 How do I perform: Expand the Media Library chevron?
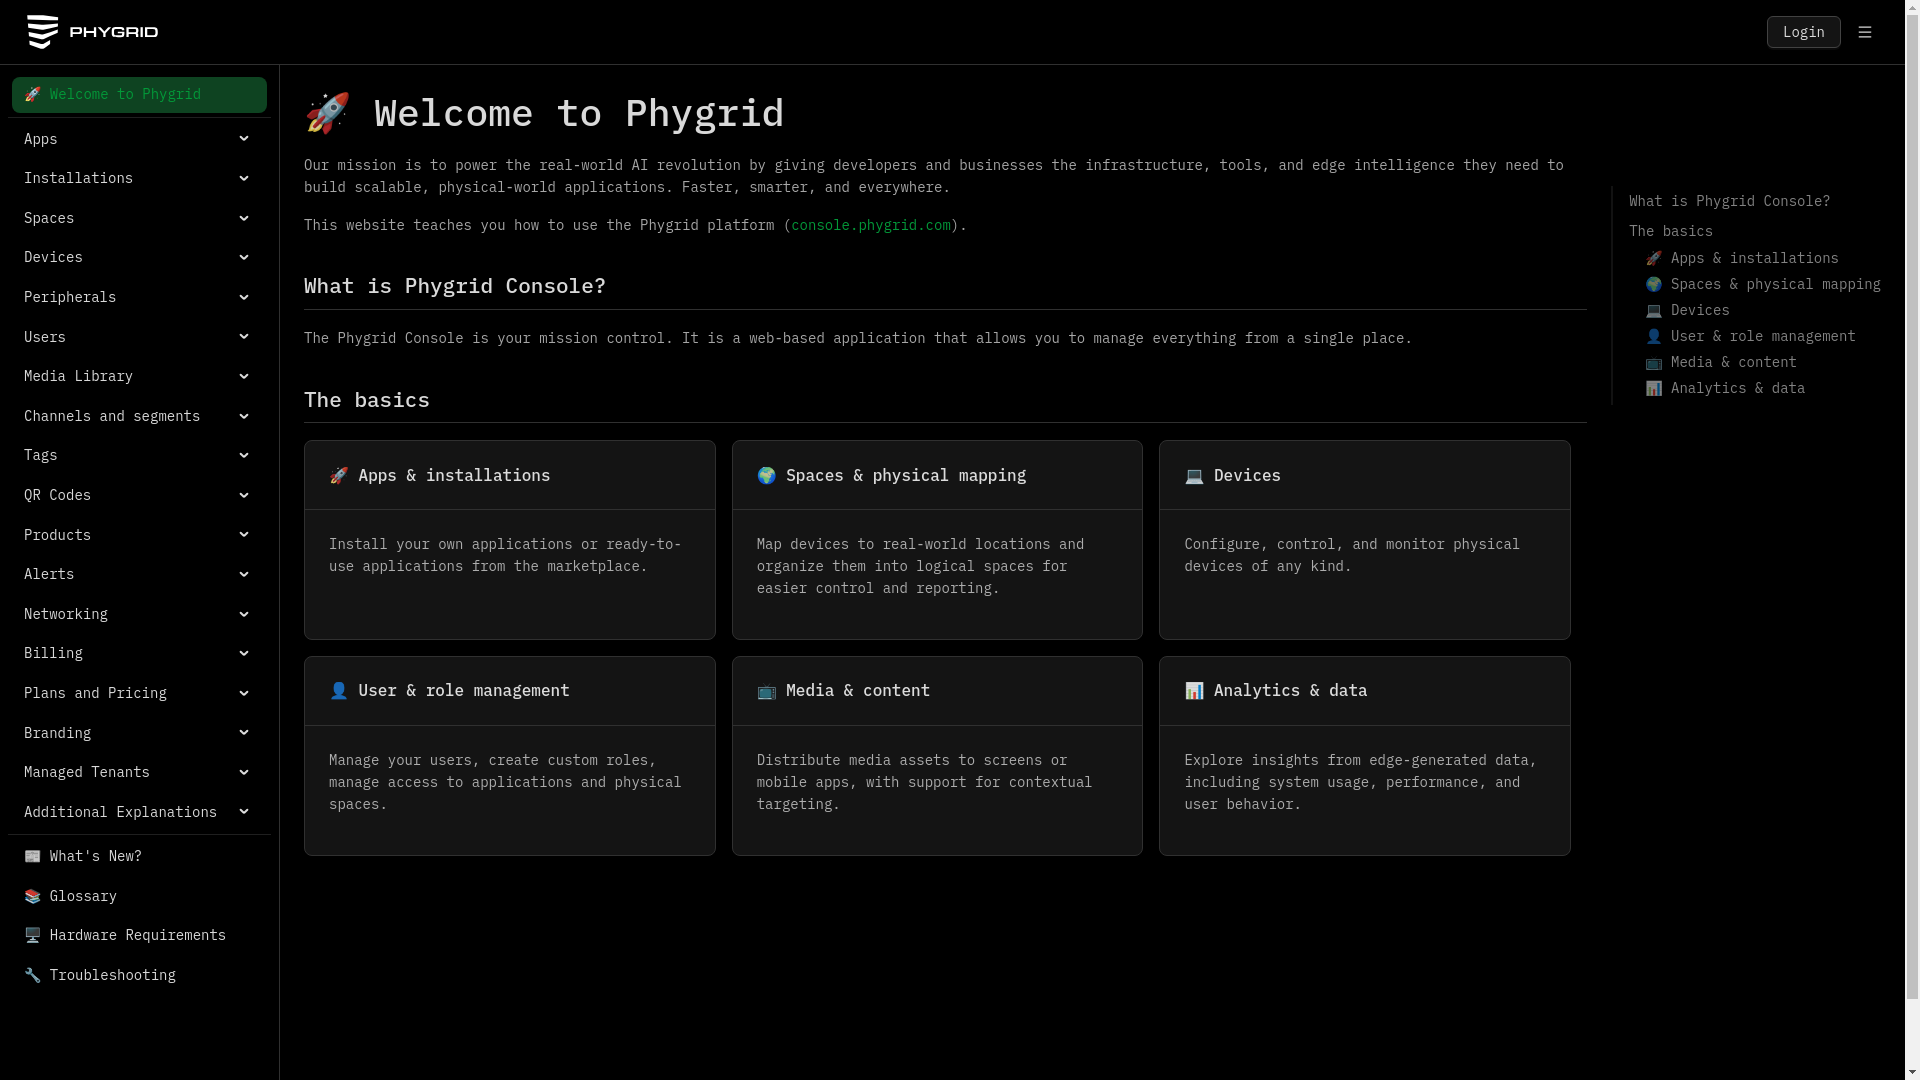244,376
